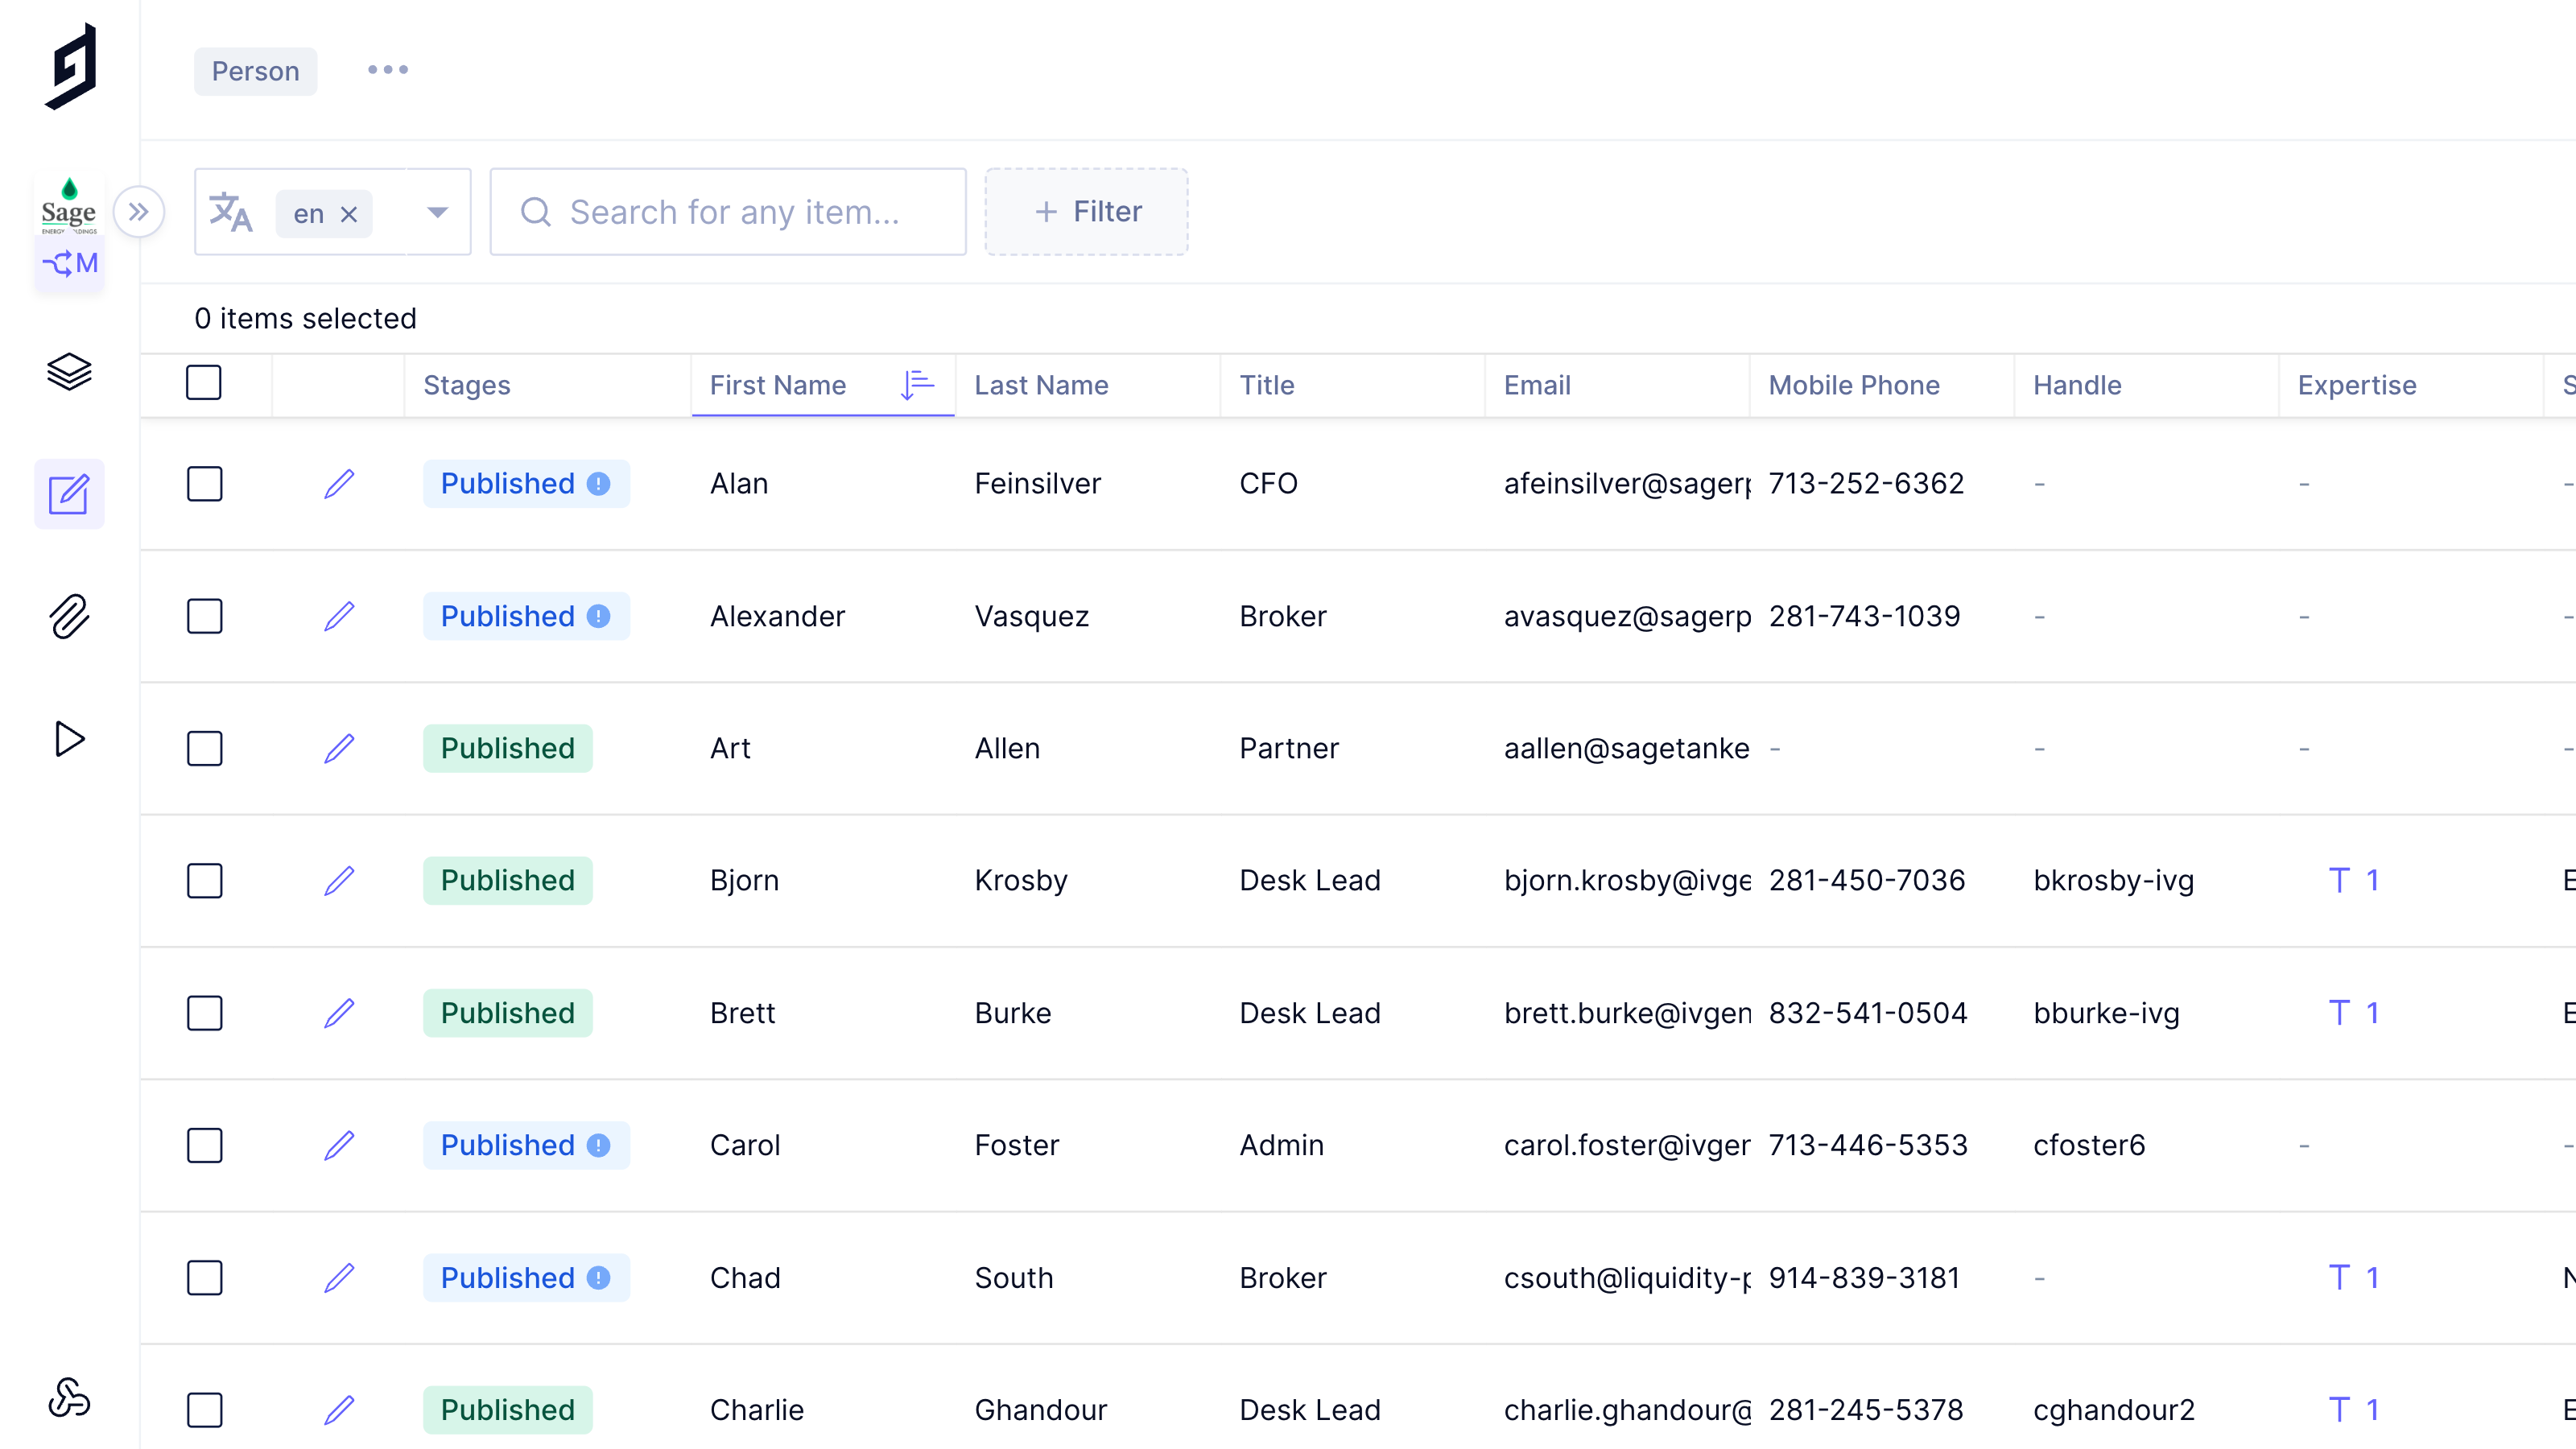Expand the sidebar with double chevron button
The width and height of the screenshot is (2576, 1449).
click(x=139, y=212)
